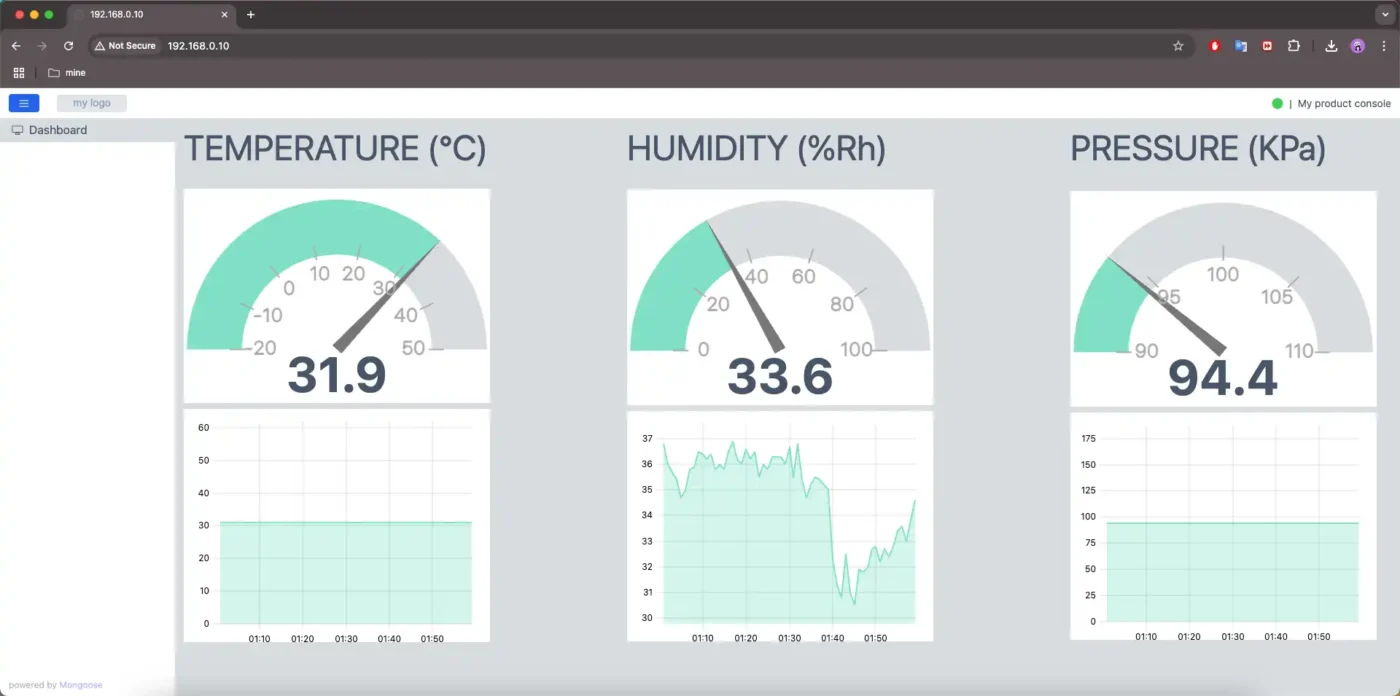Open the extensions puzzle menu
The image size is (1400, 696).
[x=1294, y=46]
